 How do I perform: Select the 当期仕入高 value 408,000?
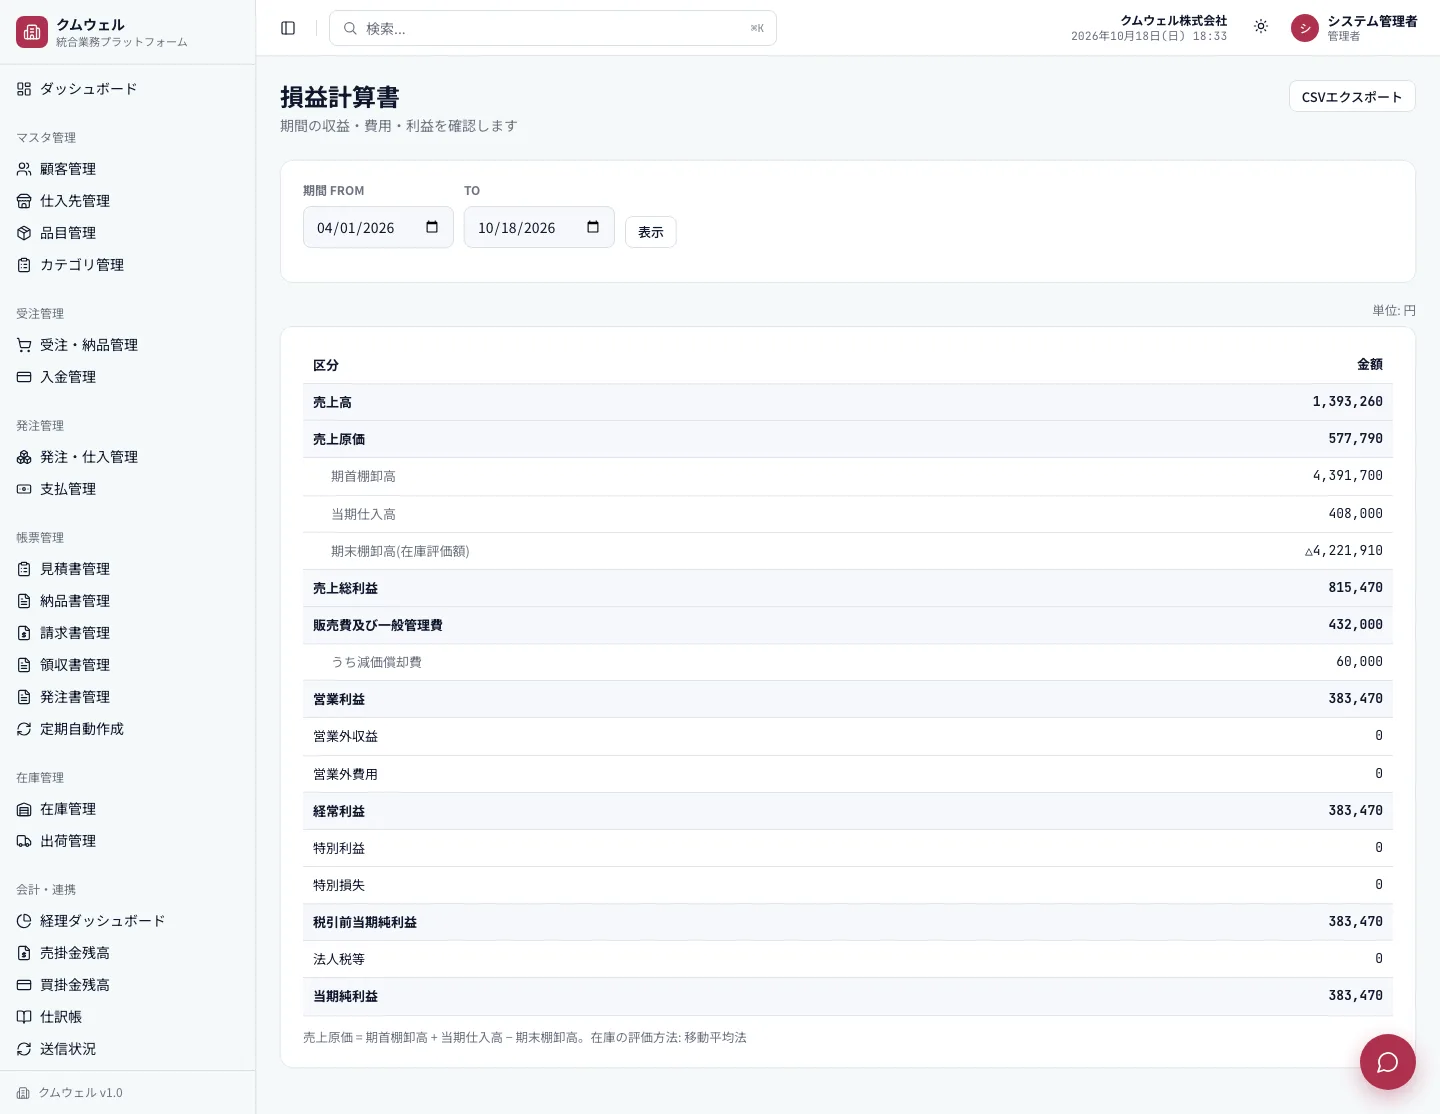[1355, 513]
